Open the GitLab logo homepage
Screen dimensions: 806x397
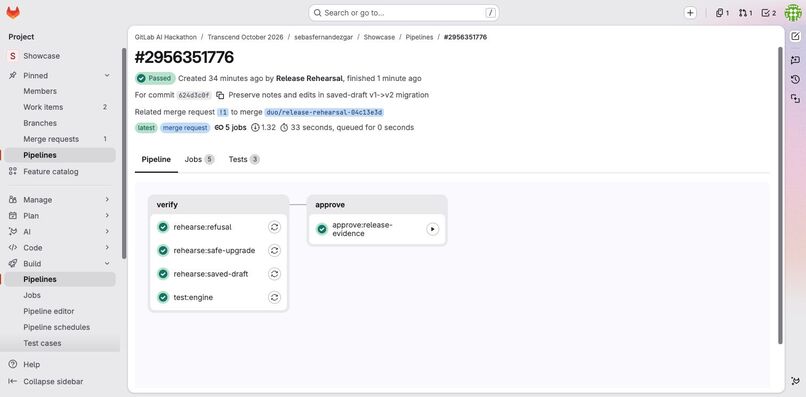13,13
